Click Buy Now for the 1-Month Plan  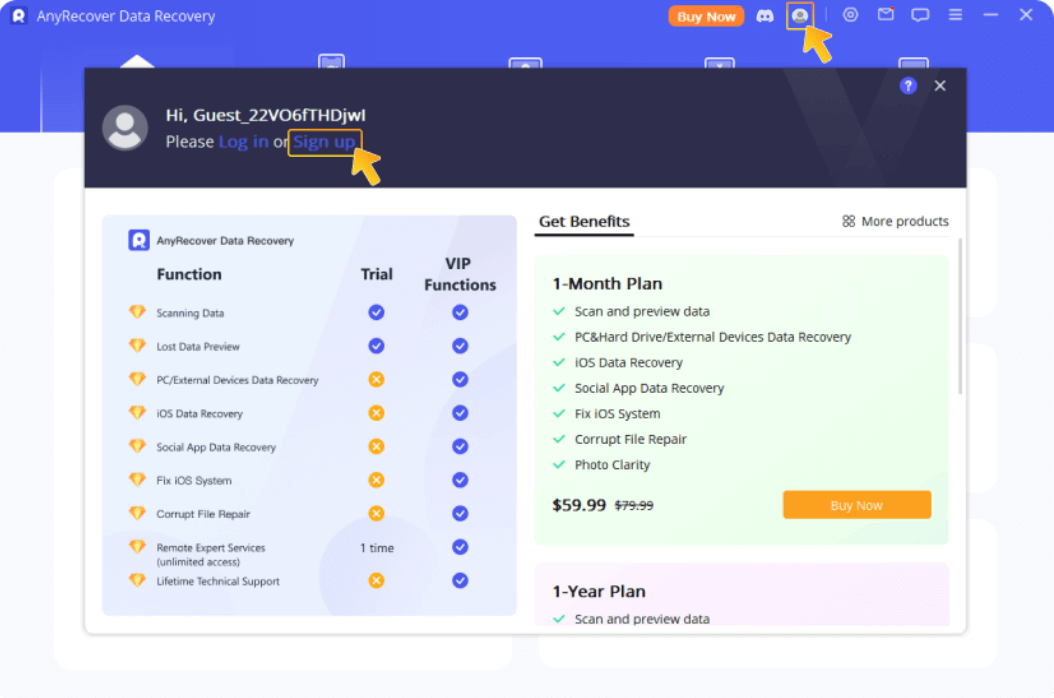pyautogui.click(x=856, y=505)
